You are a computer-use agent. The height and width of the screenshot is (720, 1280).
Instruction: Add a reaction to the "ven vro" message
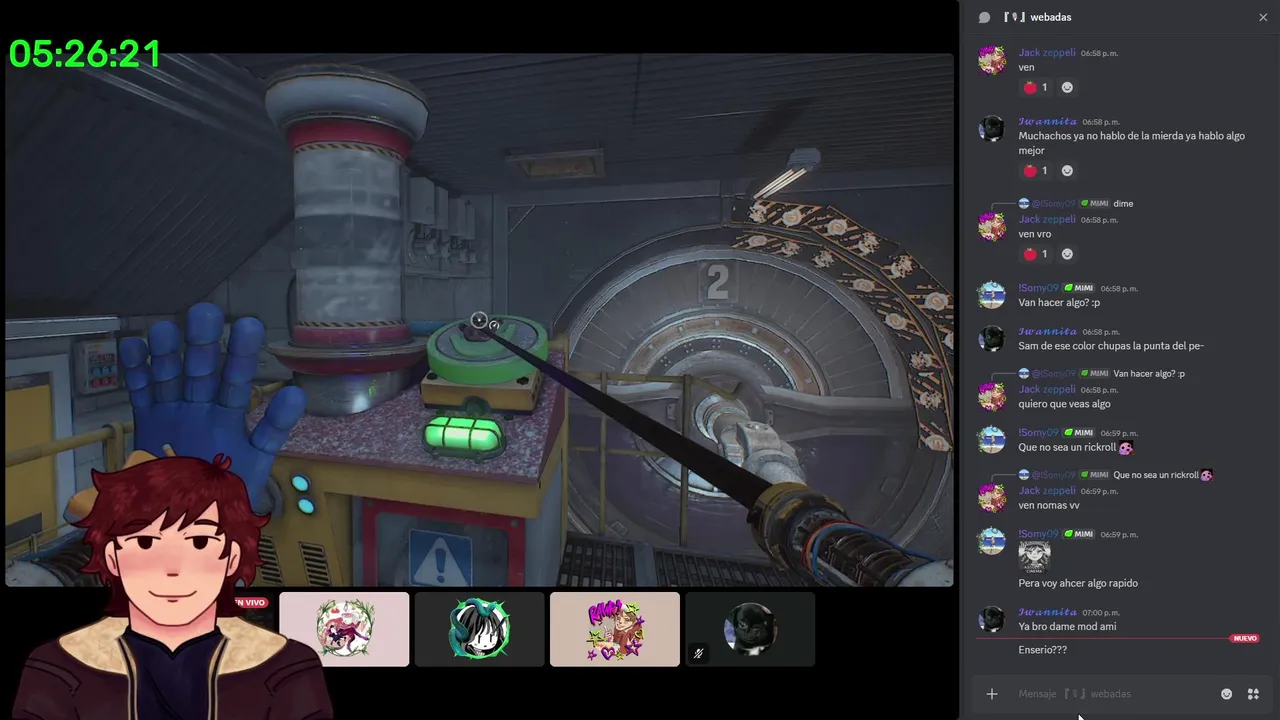click(1067, 254)
